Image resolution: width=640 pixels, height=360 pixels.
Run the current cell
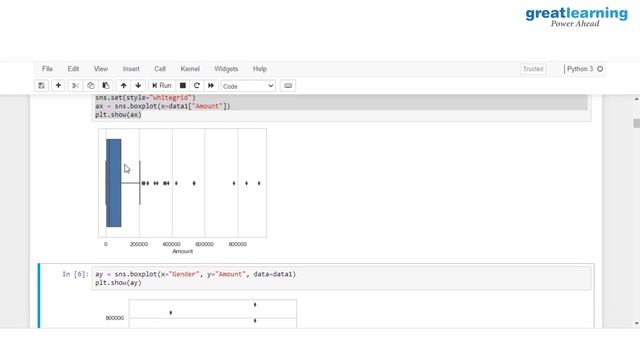[x=162, y=86]
